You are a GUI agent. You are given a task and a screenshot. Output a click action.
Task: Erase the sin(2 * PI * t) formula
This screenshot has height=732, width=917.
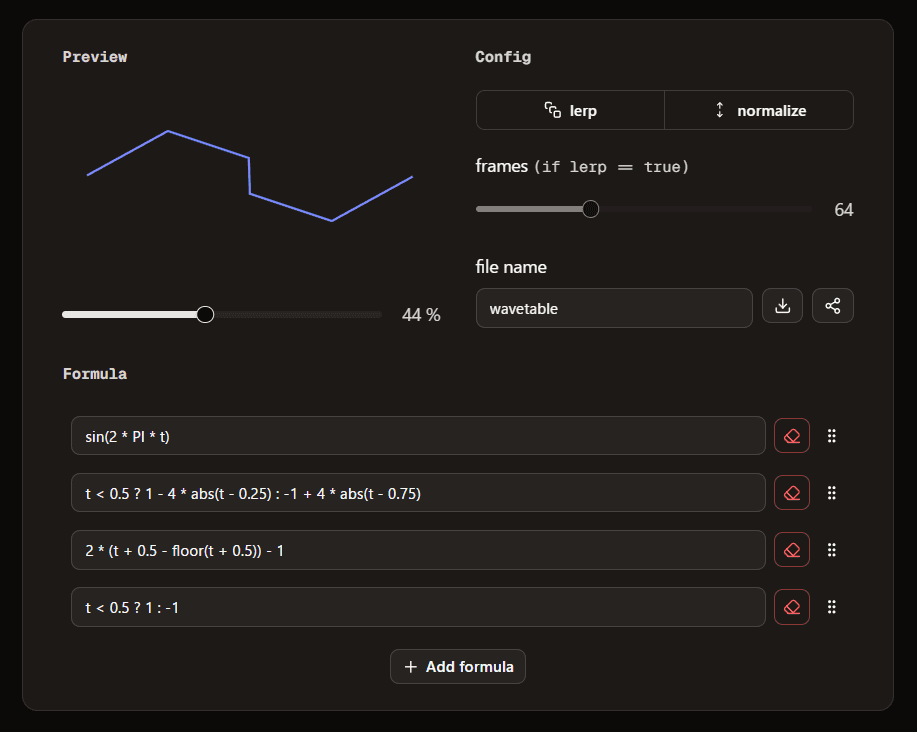pyautogui.click(x=791, y=436)
